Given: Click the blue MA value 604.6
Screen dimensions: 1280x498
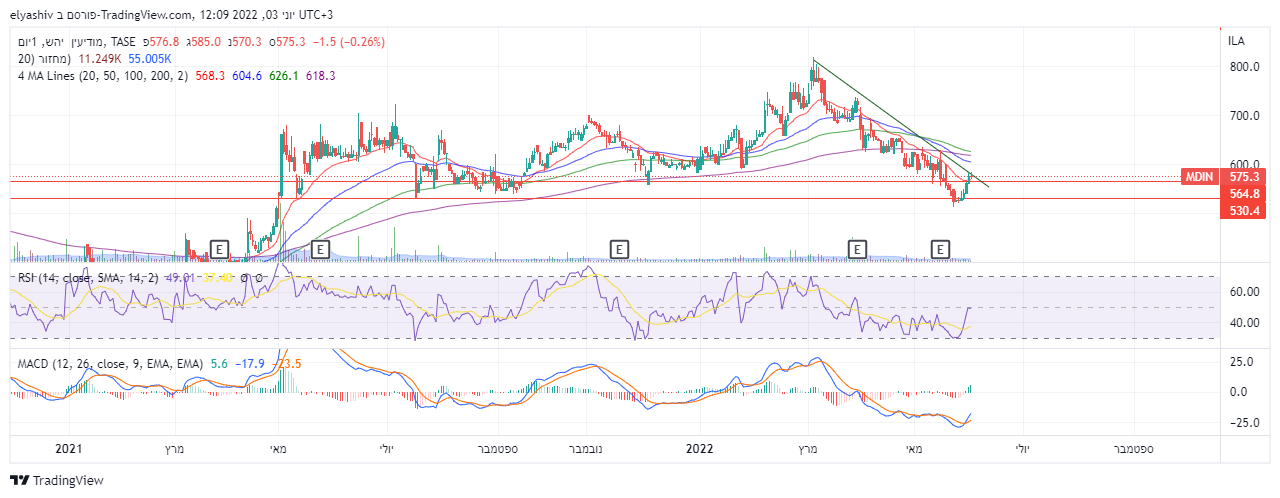Looking at the screenshot, I should tap(247, 75).
